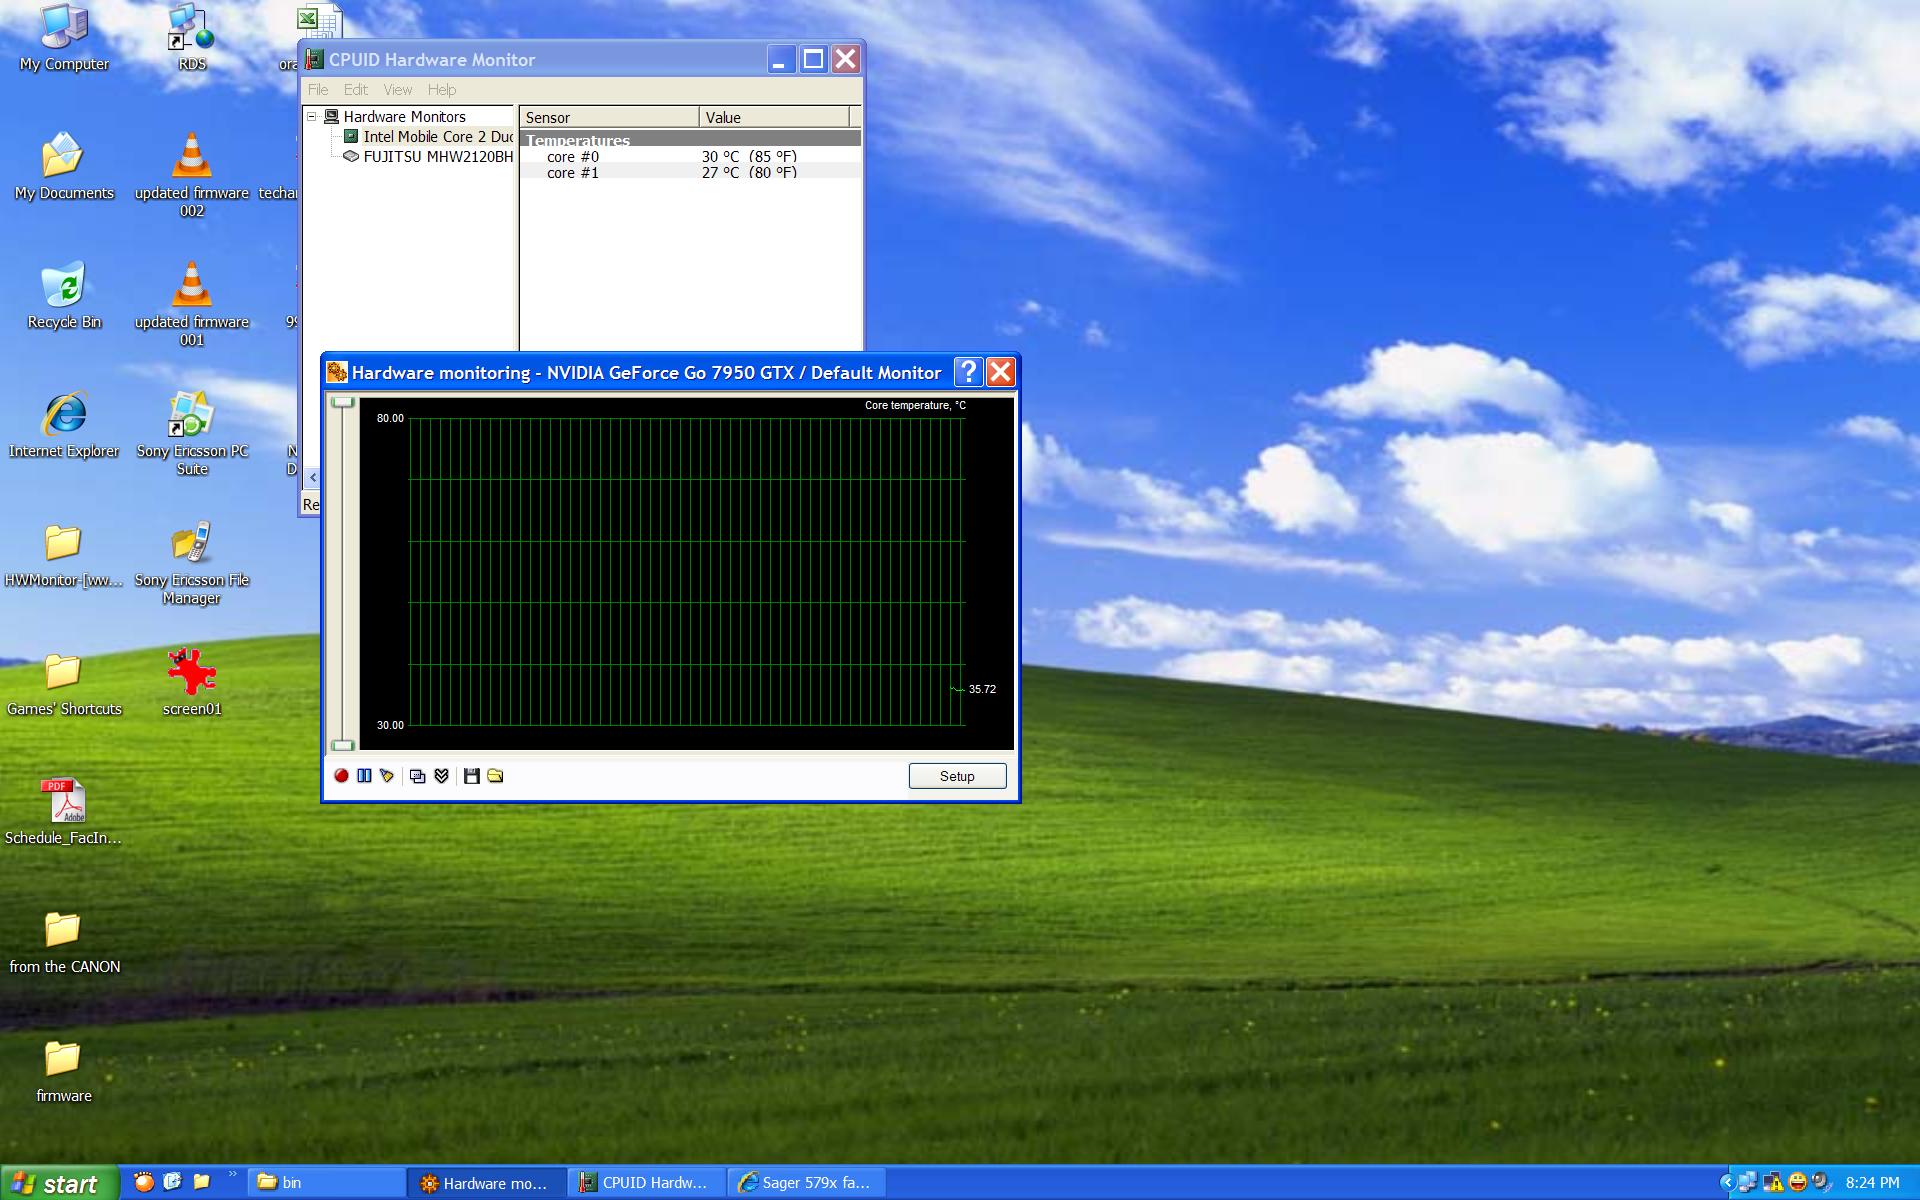The width and height of the screenshot is (1920, 1200).
Task: Save monitoring log with the floppy disk icon
Action: point(472,776)
